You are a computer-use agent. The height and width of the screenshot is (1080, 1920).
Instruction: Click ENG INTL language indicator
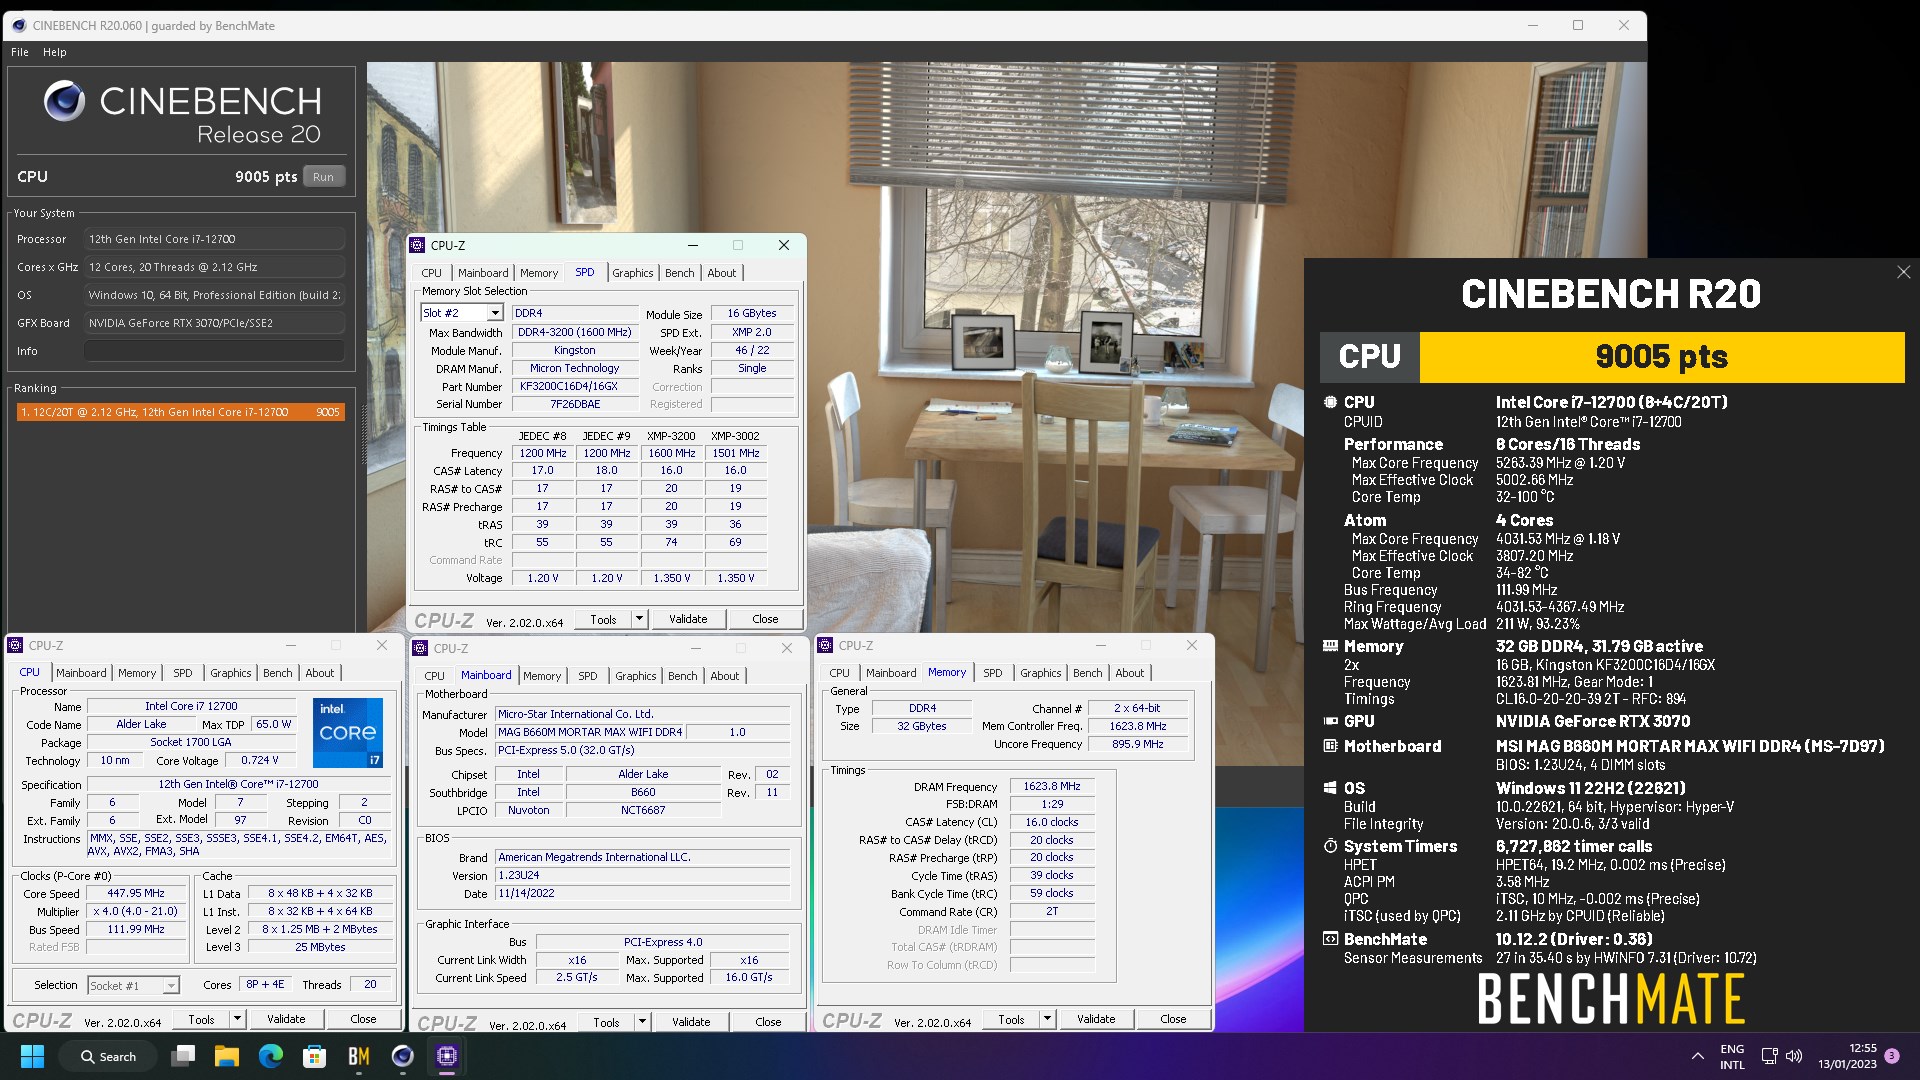pos(1732,1056)
